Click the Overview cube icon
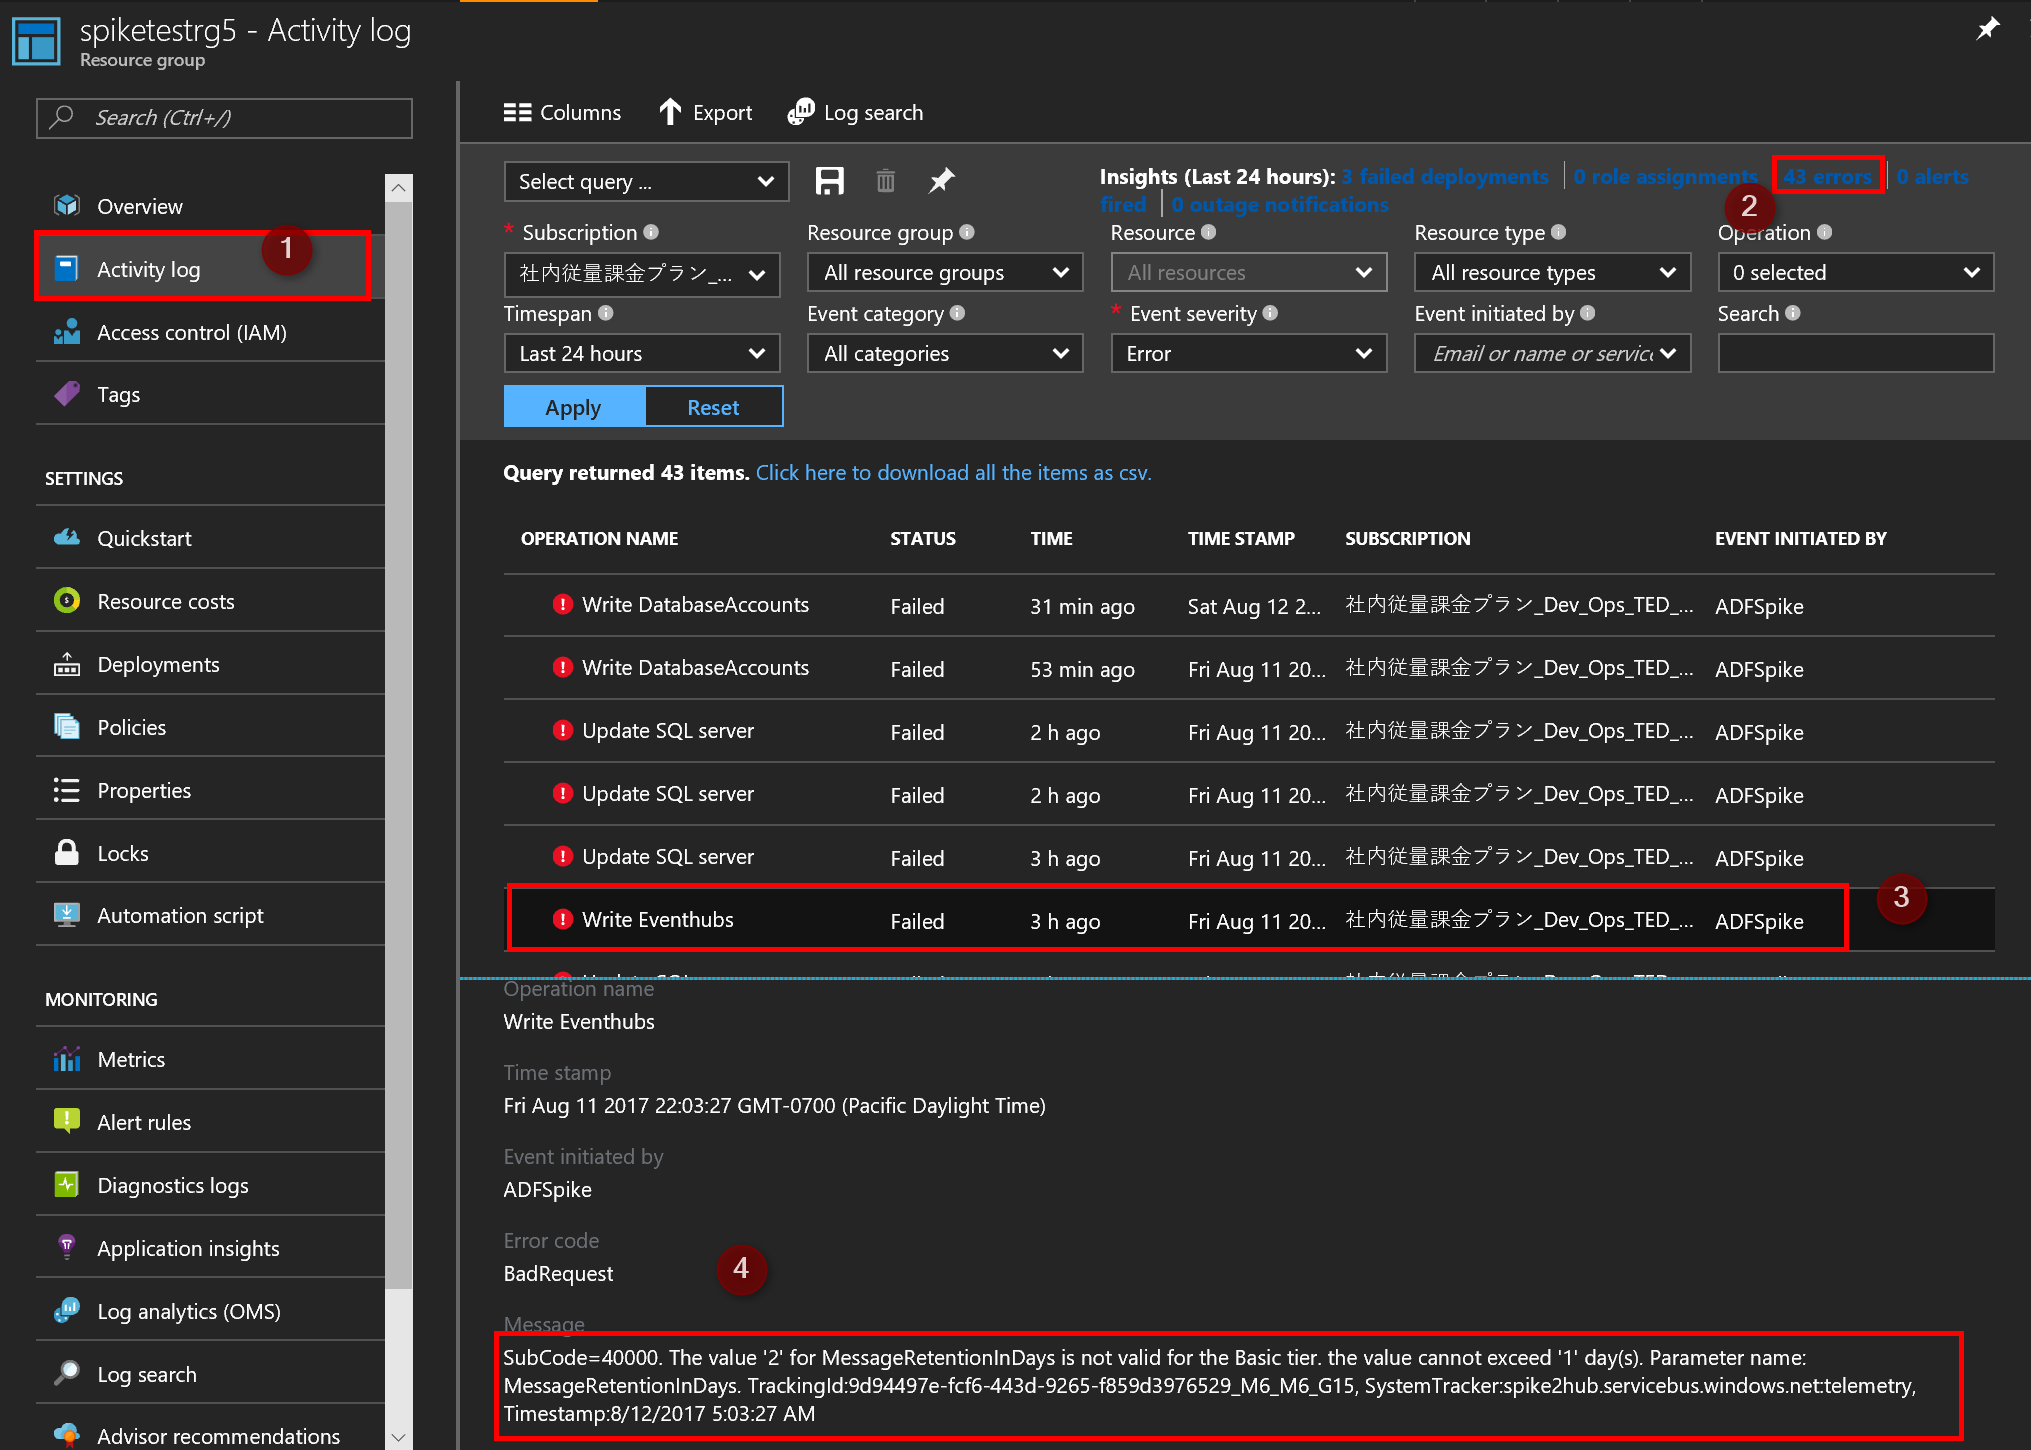 [x=67, y=206]
